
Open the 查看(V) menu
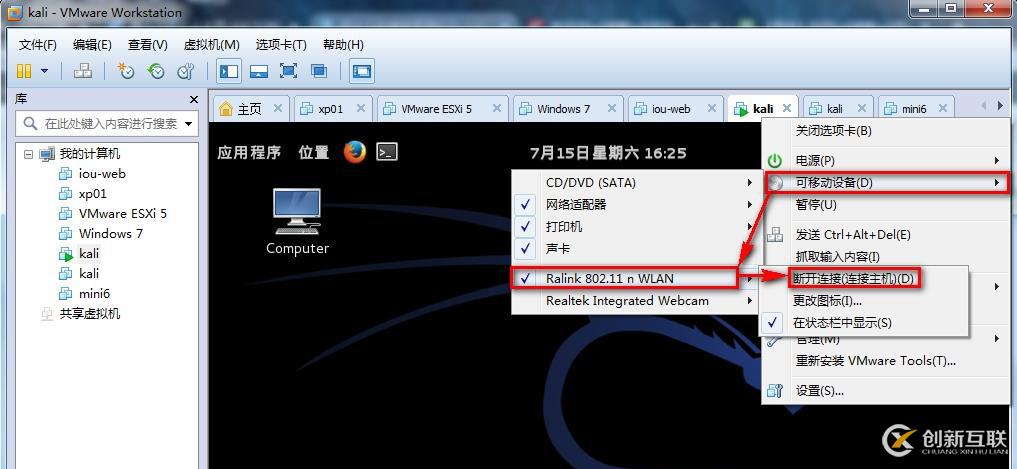pyautogui.click(x=148, y=45)
